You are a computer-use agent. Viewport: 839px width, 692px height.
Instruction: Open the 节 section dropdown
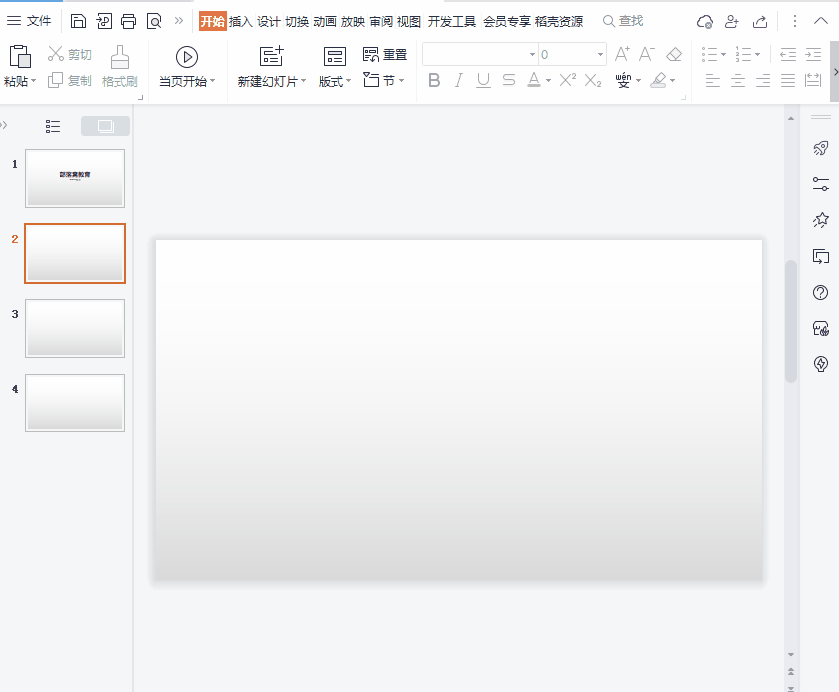[384, 80]
